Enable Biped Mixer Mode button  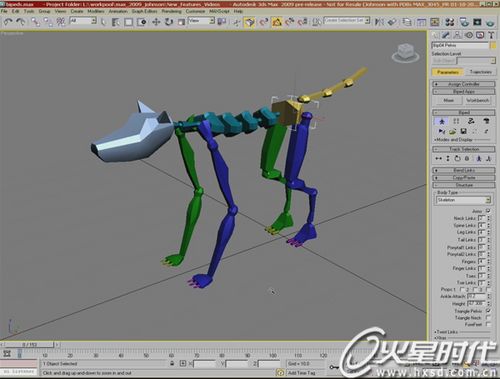point(486,121)
